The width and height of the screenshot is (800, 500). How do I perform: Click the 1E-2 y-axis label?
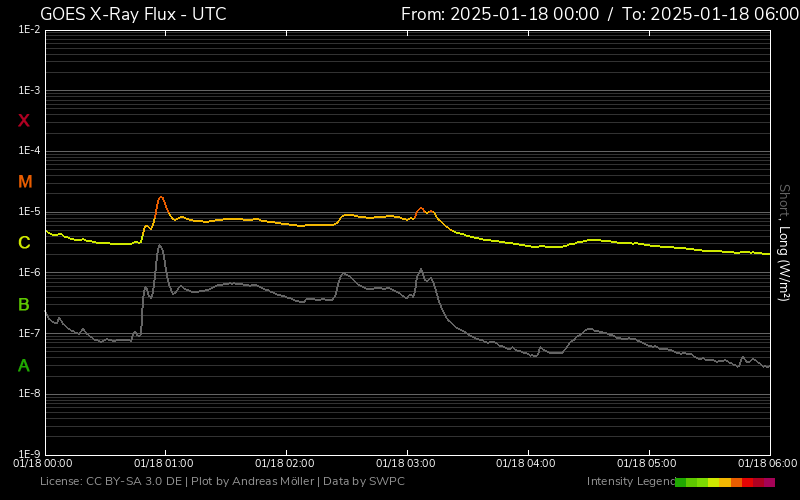click(x=29, y=30)
